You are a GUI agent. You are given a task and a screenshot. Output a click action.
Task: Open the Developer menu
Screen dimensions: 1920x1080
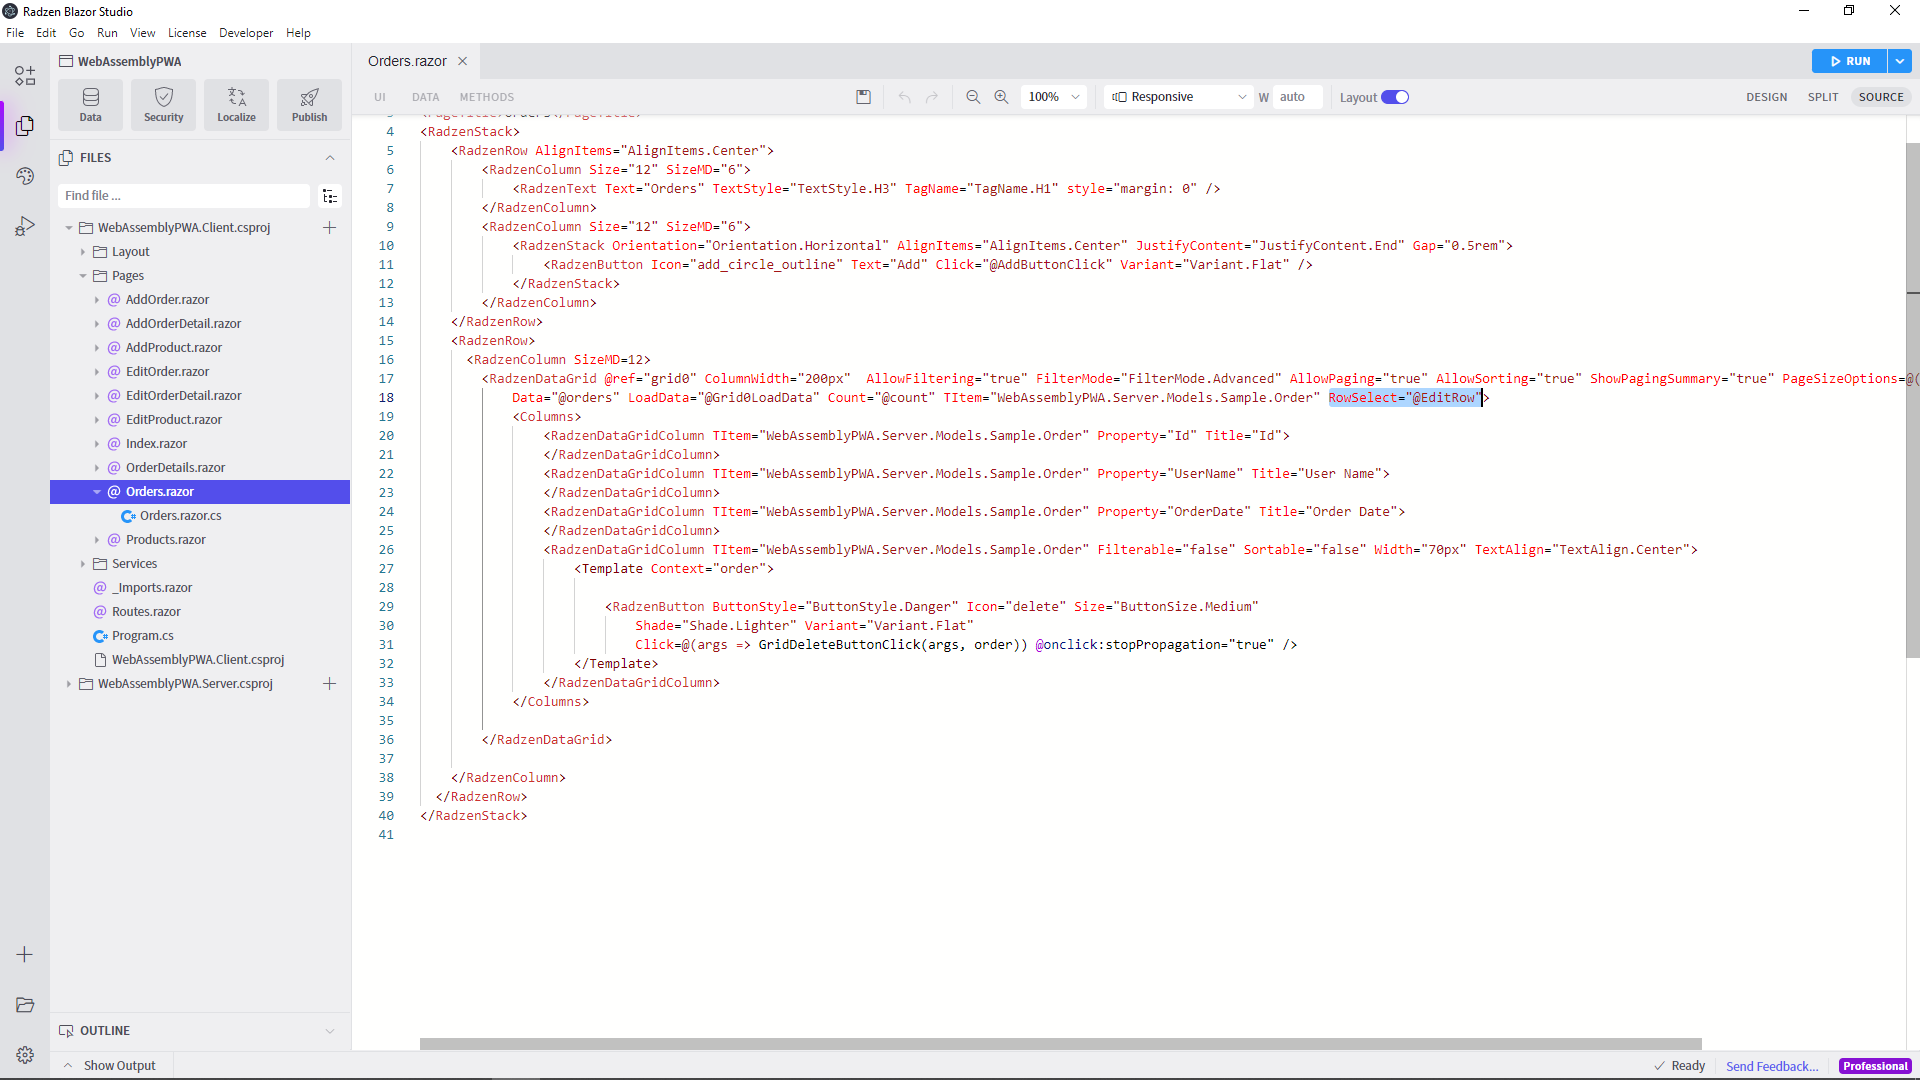click(246, 33)
